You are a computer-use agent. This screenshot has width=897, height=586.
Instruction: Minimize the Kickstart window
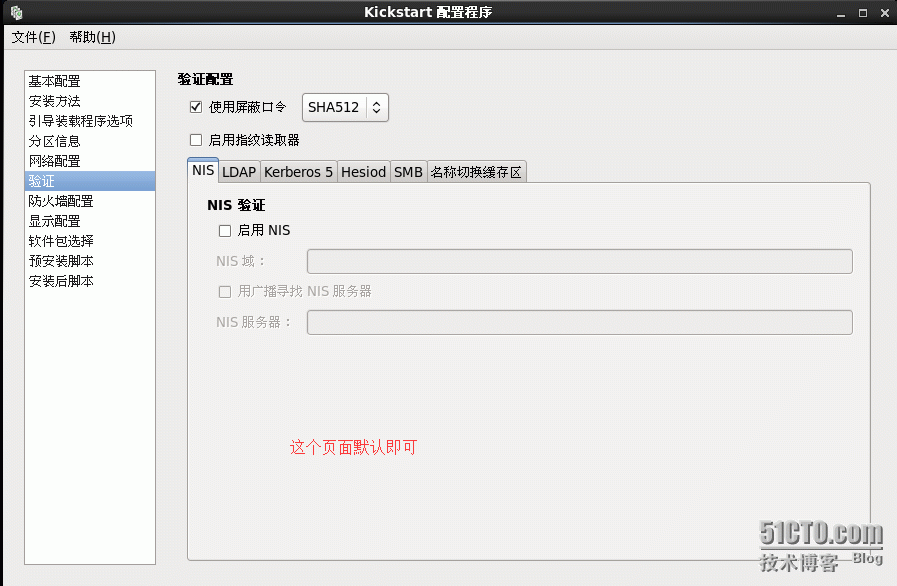(840, 13)
